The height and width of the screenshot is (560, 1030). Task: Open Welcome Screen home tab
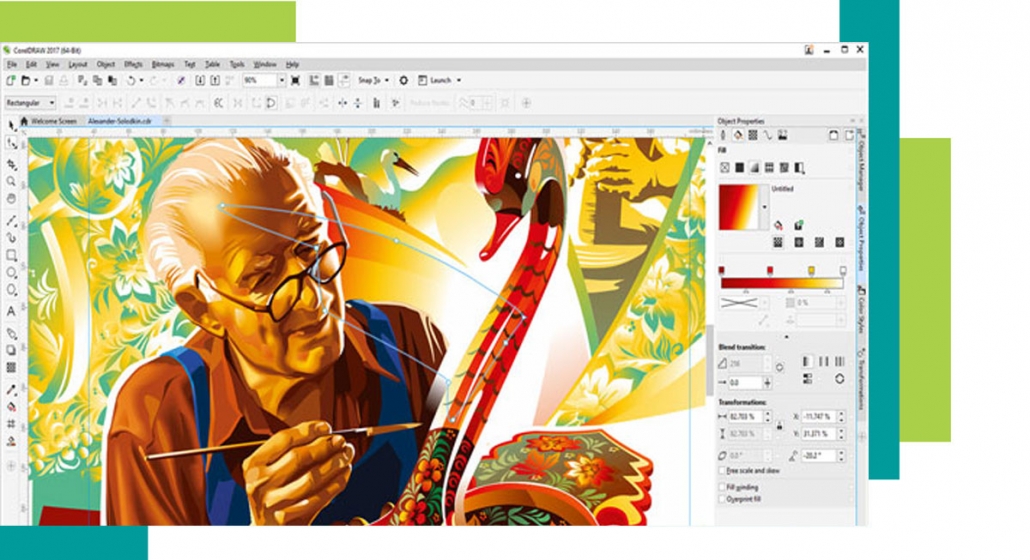pyautogui.click(x=49, y=121)
